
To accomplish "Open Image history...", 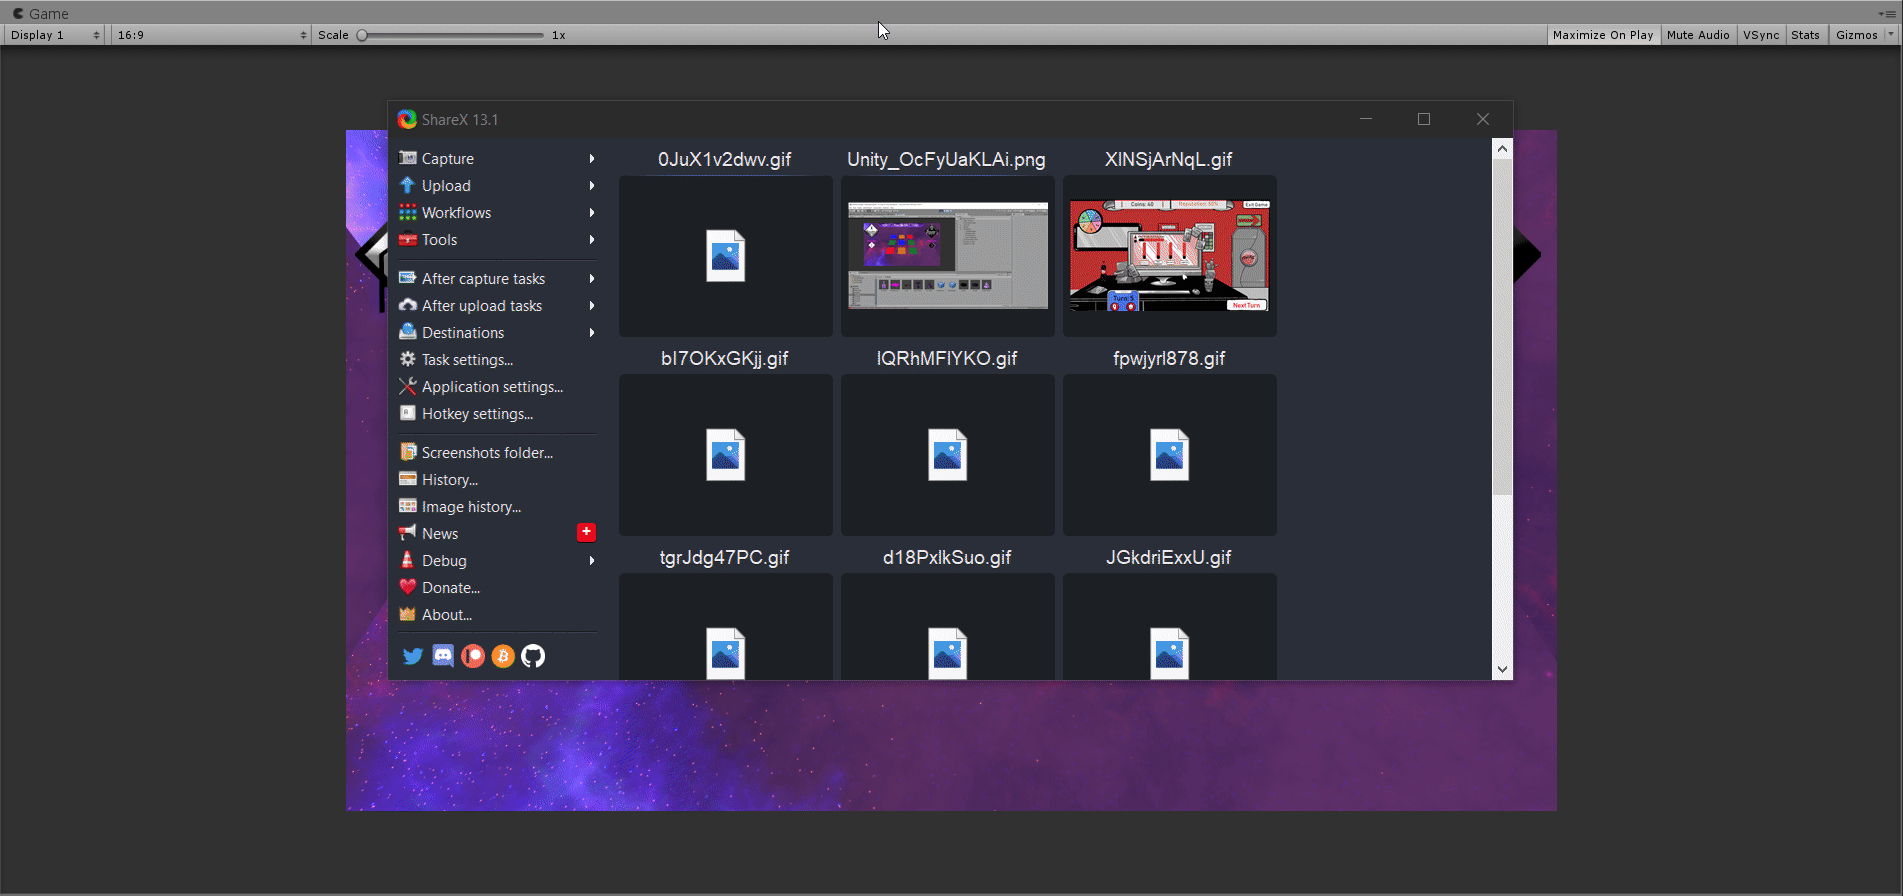I will click(497, 506).
